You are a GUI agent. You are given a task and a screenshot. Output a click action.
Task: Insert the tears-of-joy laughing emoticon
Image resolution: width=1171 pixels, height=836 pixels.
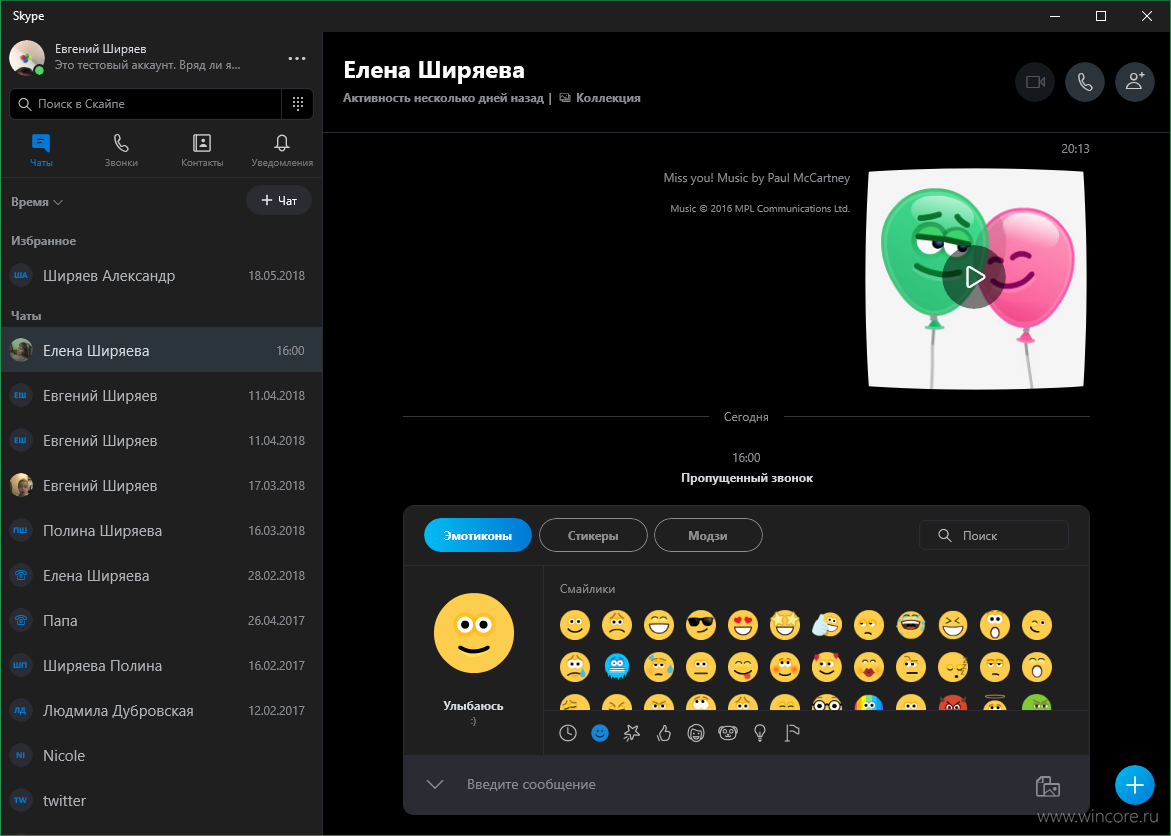(911, 625)
